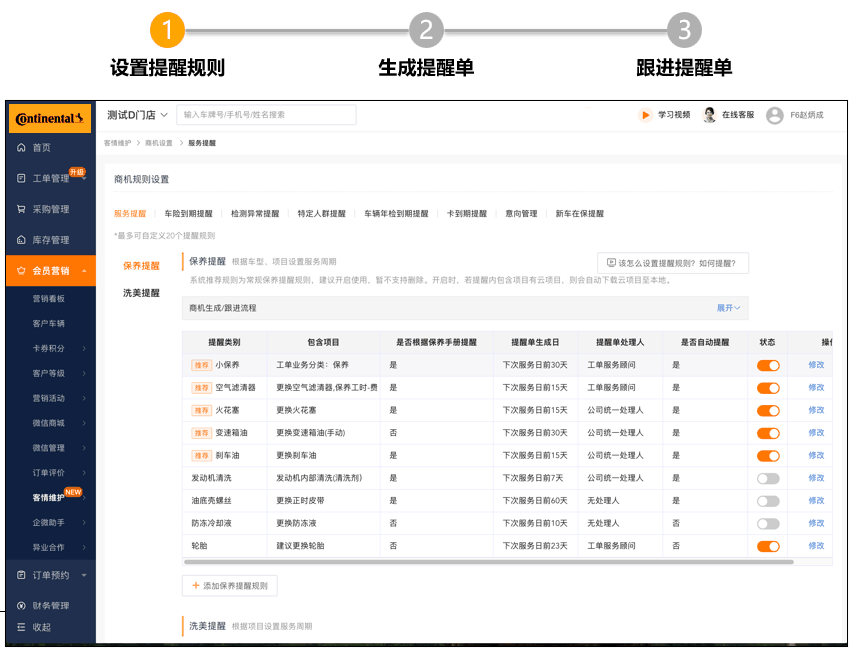Click 修改 for the 小保养 row

click(816, 365)
